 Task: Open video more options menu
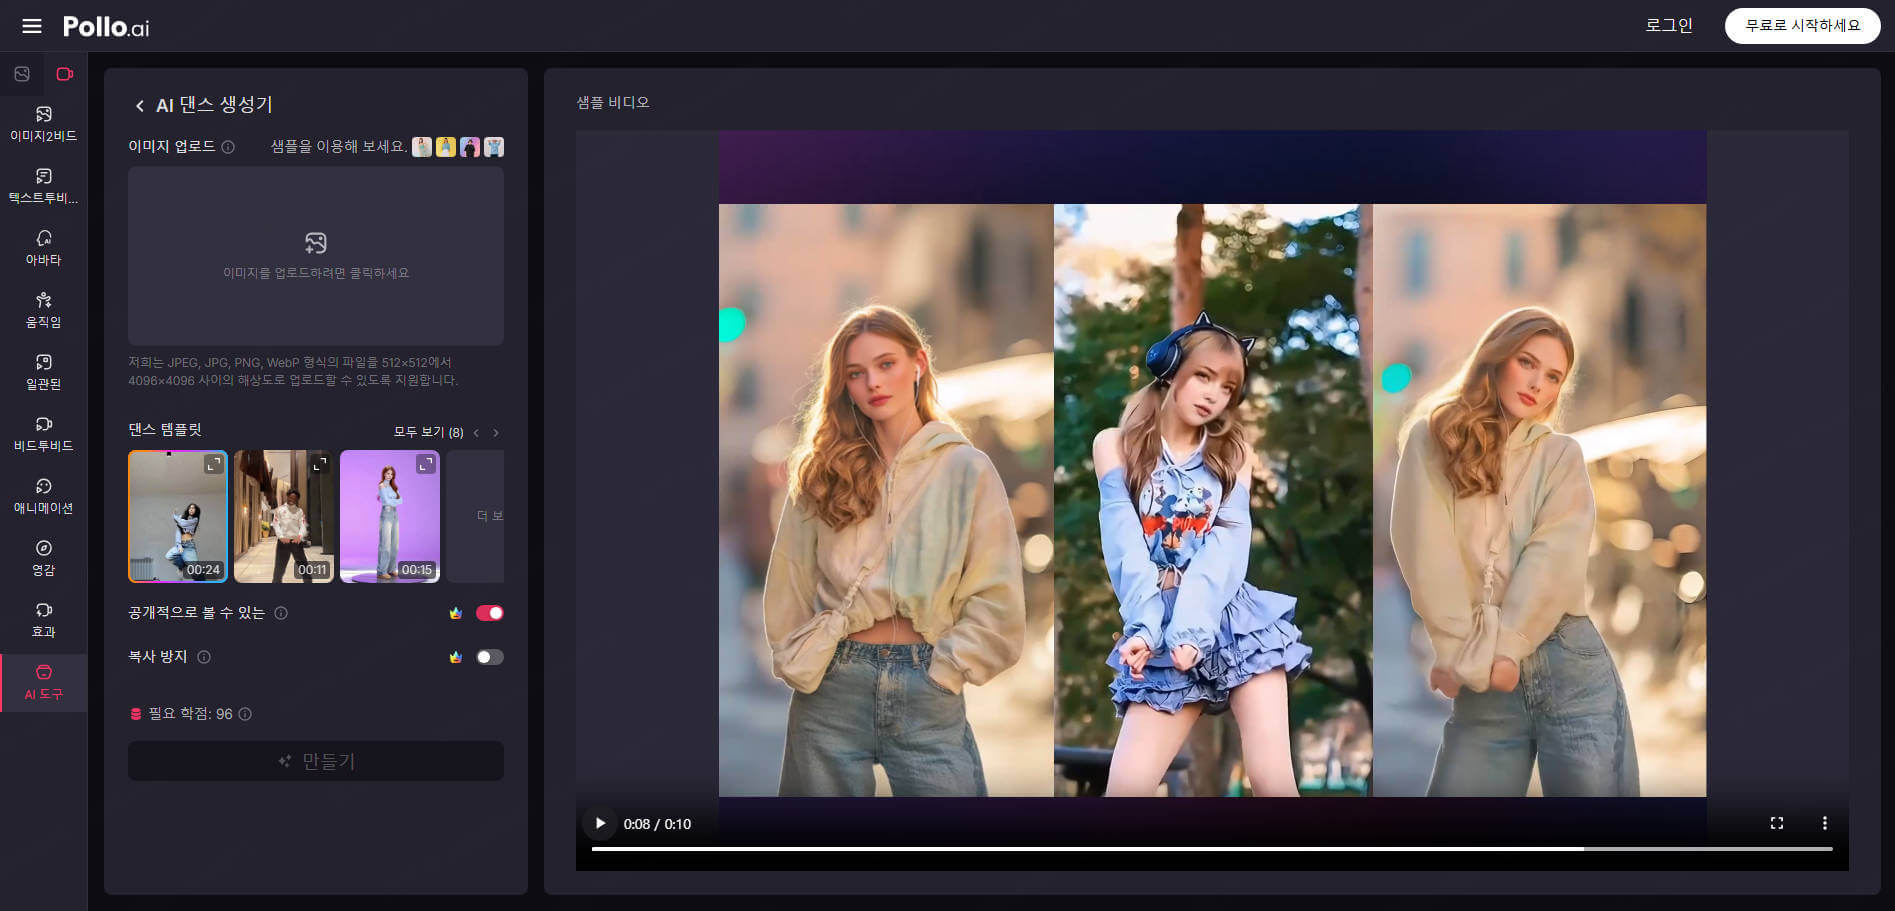[x=1825, y=823]
